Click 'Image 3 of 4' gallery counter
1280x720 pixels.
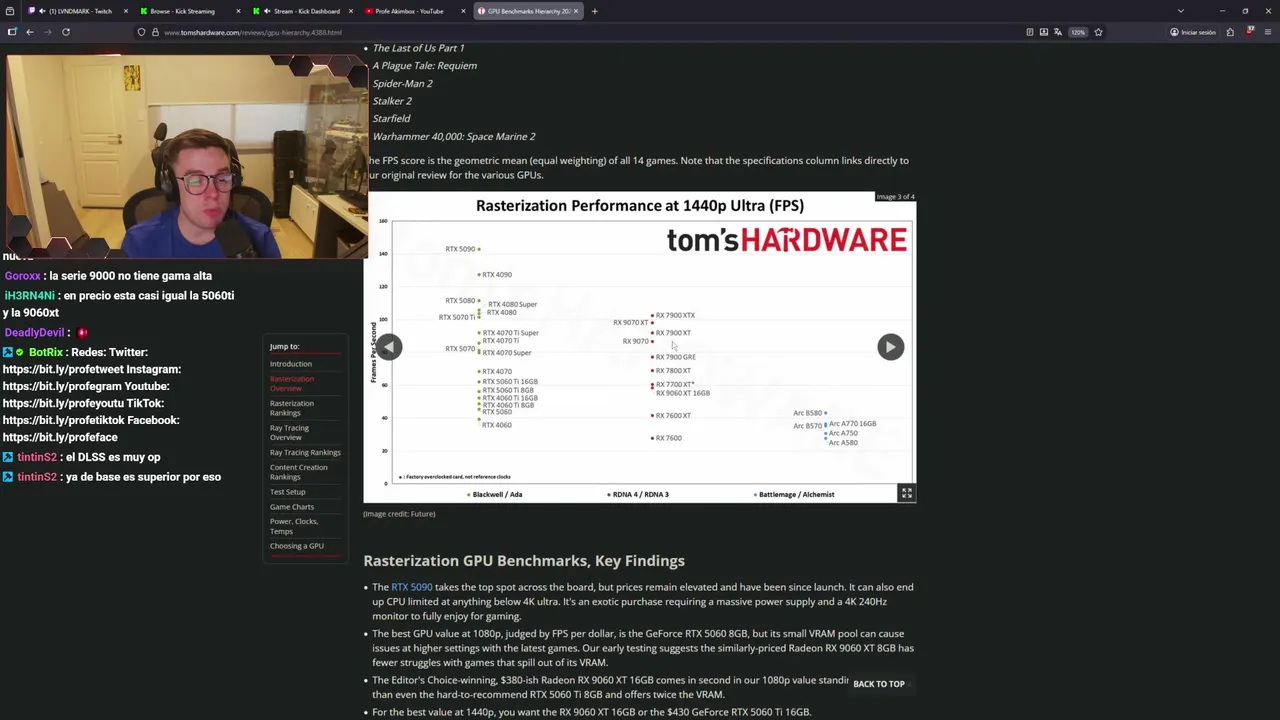(x=895, y=197)
